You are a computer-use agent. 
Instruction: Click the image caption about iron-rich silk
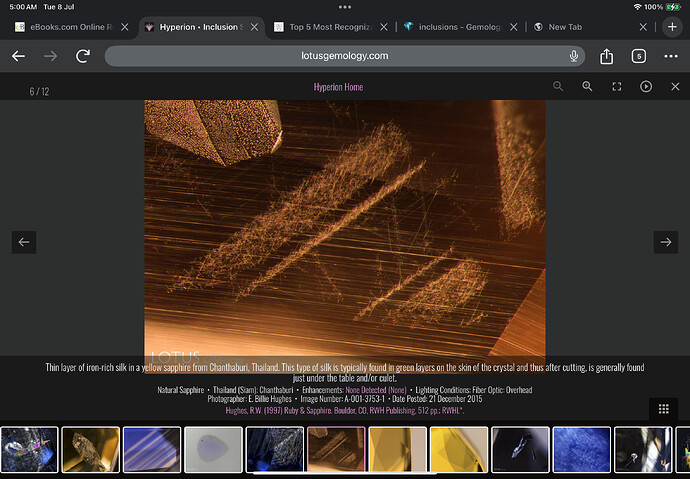point(345,373)
